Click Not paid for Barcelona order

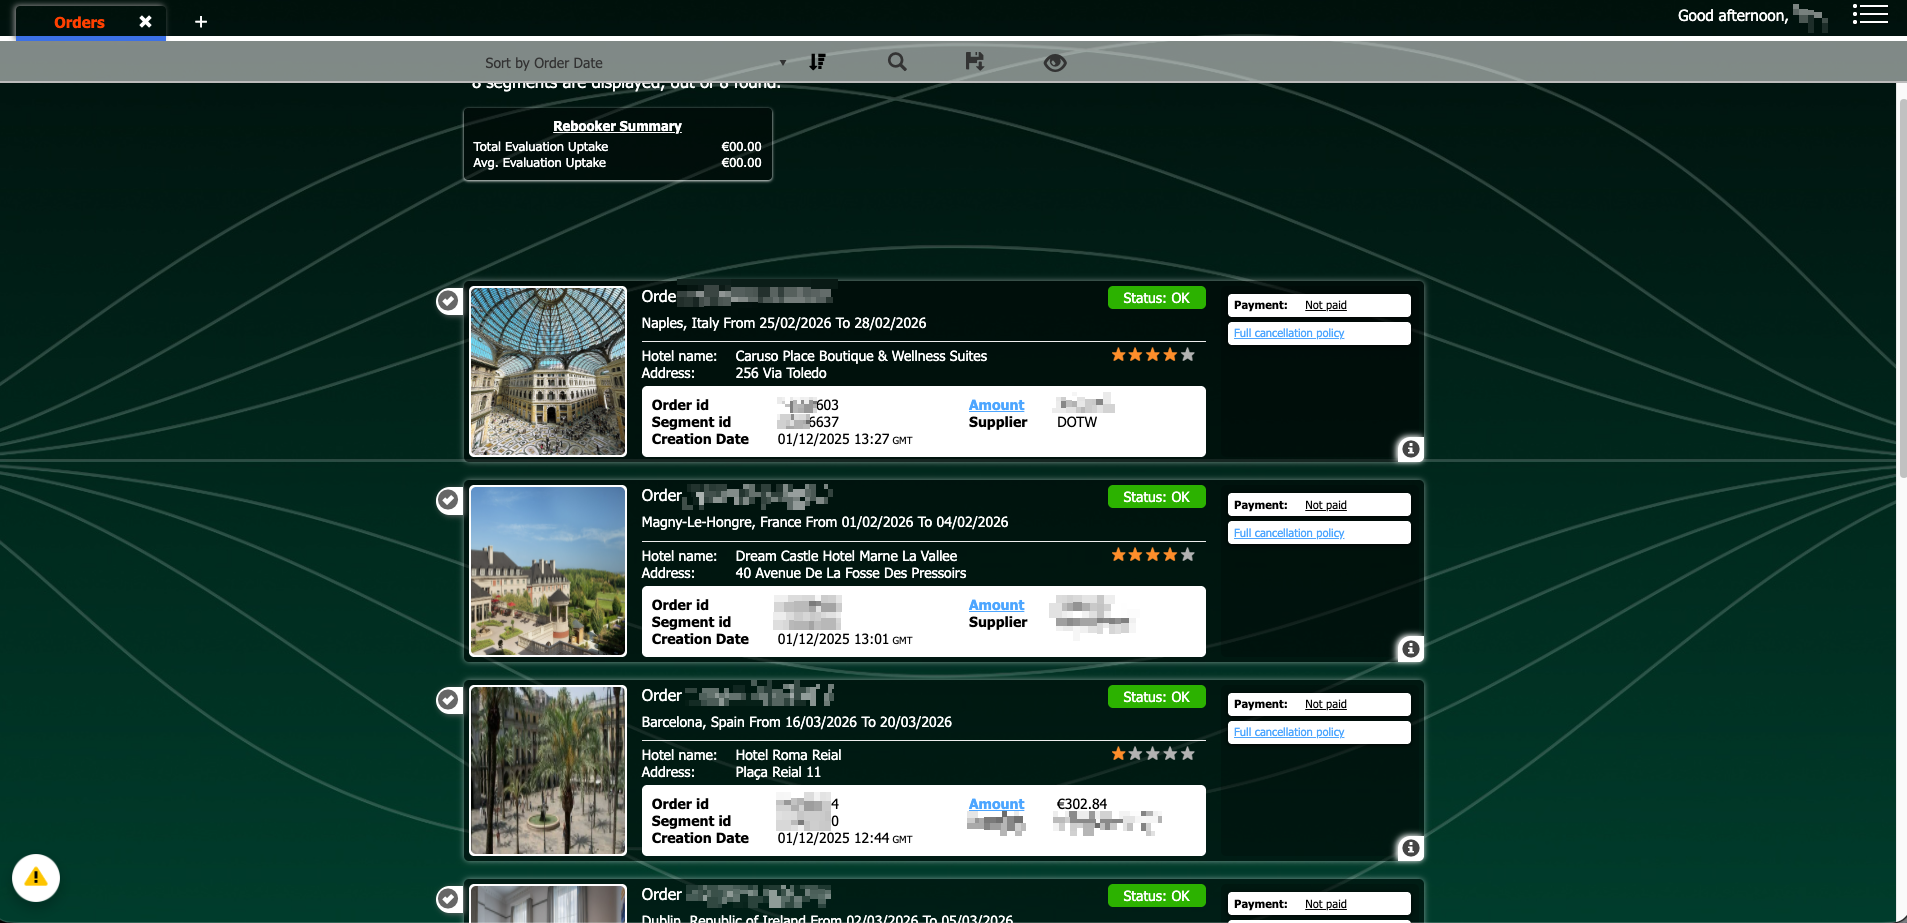(1326, 704)
